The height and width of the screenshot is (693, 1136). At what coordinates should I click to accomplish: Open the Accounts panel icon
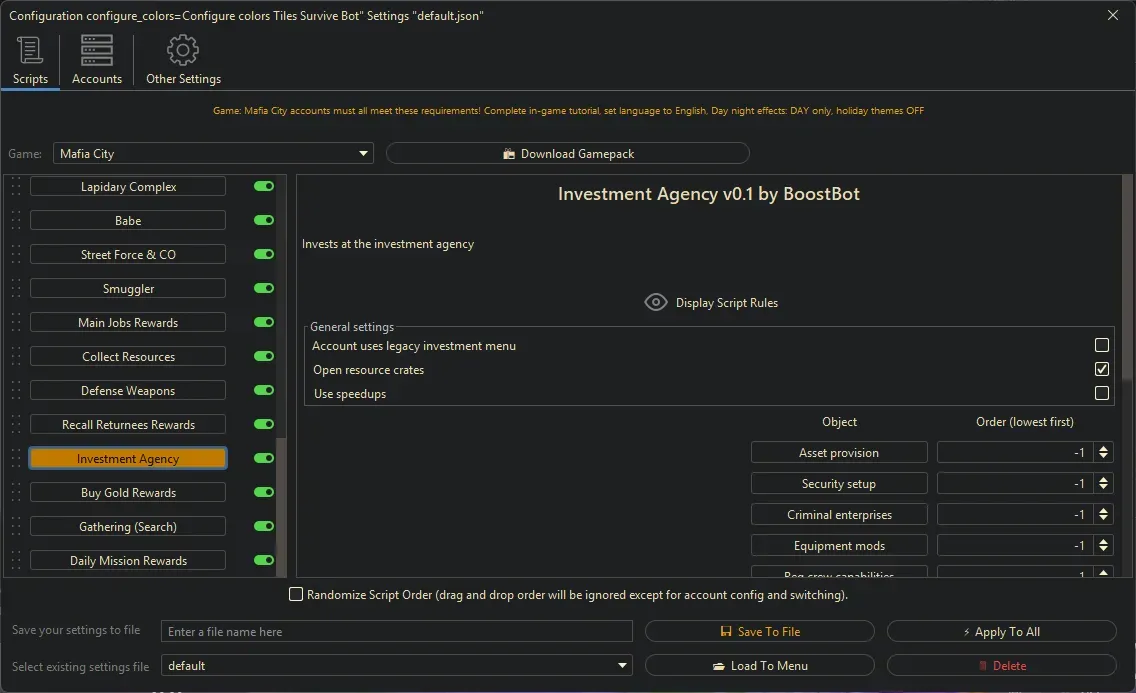[96, 49]
